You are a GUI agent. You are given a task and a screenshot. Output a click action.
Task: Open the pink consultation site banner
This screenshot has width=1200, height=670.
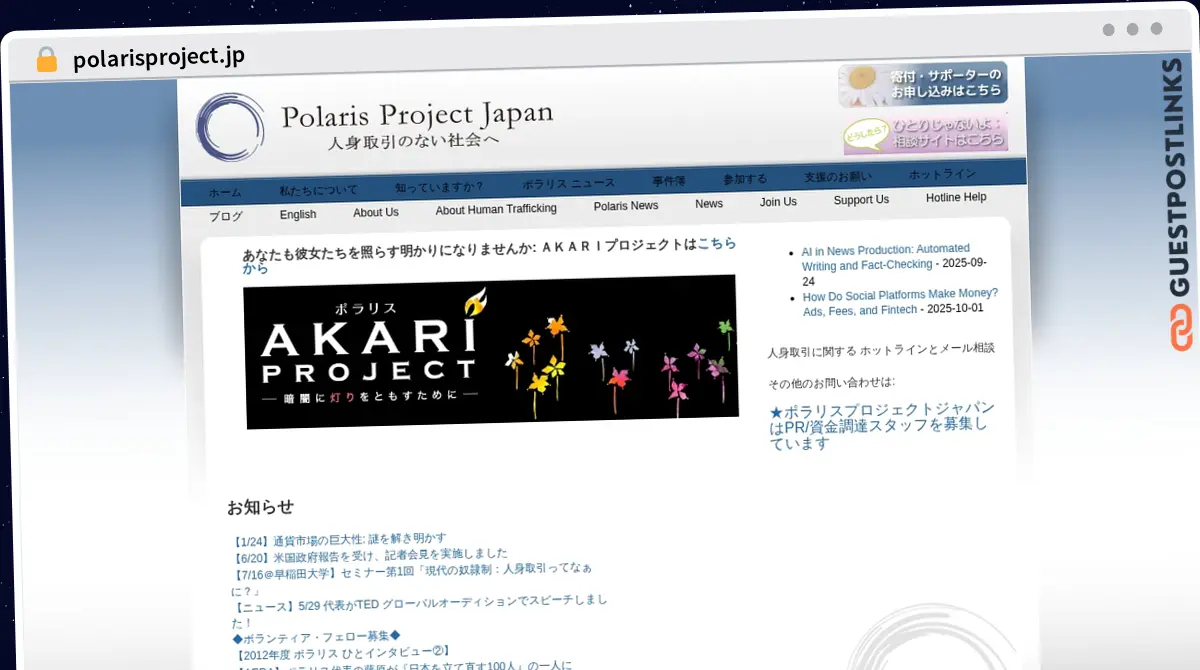[x=925, y=134]
